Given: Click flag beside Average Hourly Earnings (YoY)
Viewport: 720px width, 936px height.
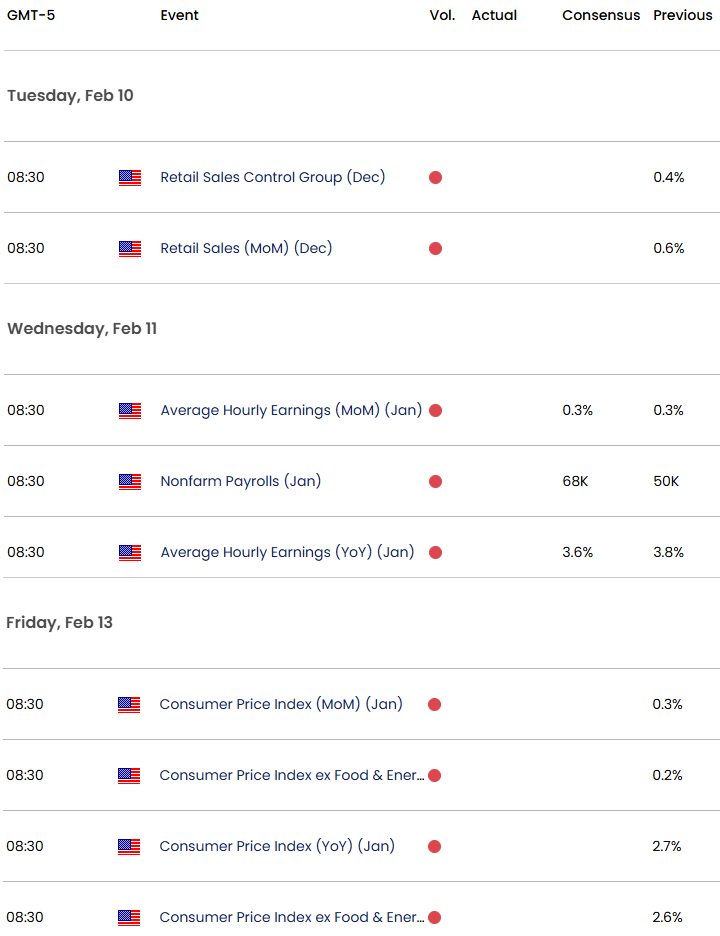Looking at the screenshot, I should click(130, 553).
